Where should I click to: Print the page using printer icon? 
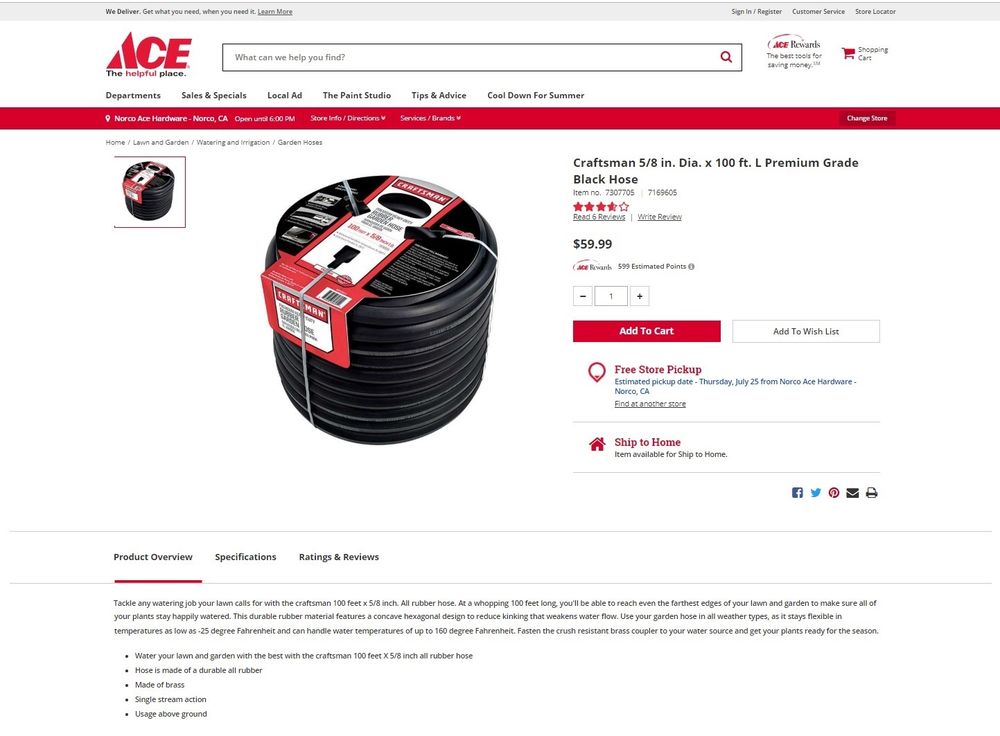872,493
